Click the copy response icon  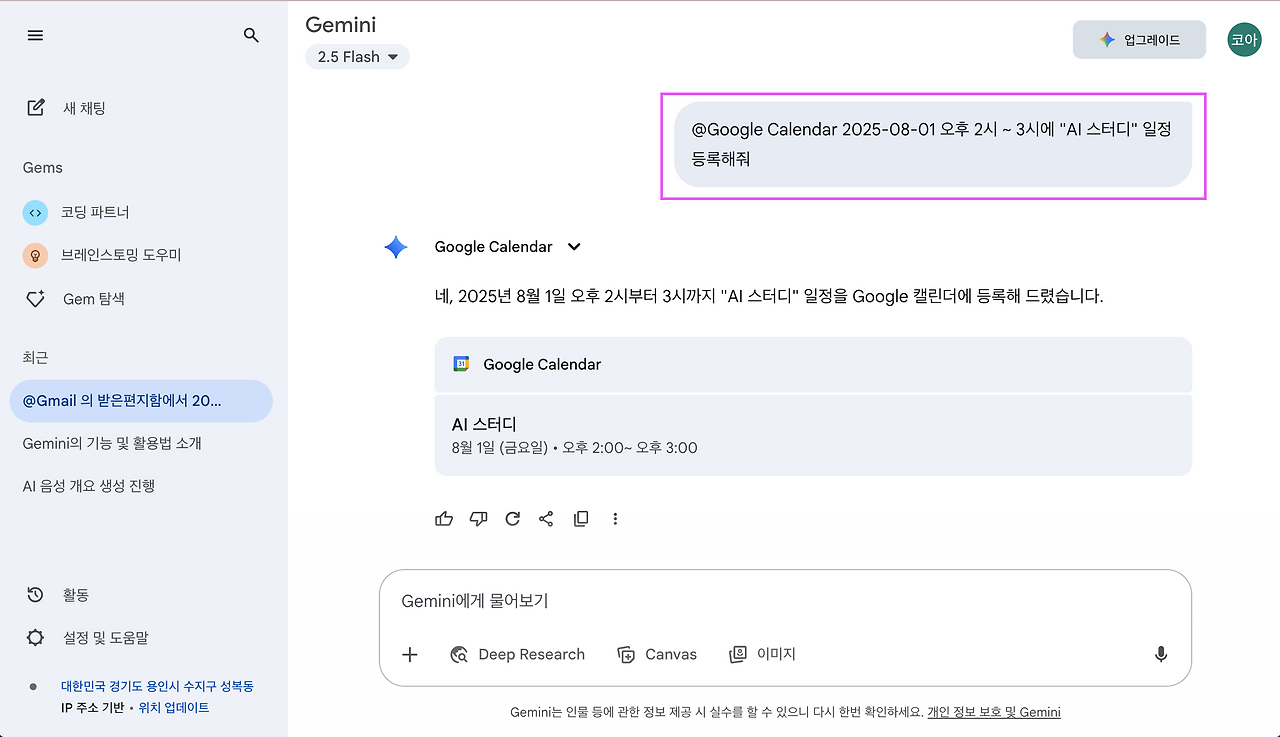[581, 518]
